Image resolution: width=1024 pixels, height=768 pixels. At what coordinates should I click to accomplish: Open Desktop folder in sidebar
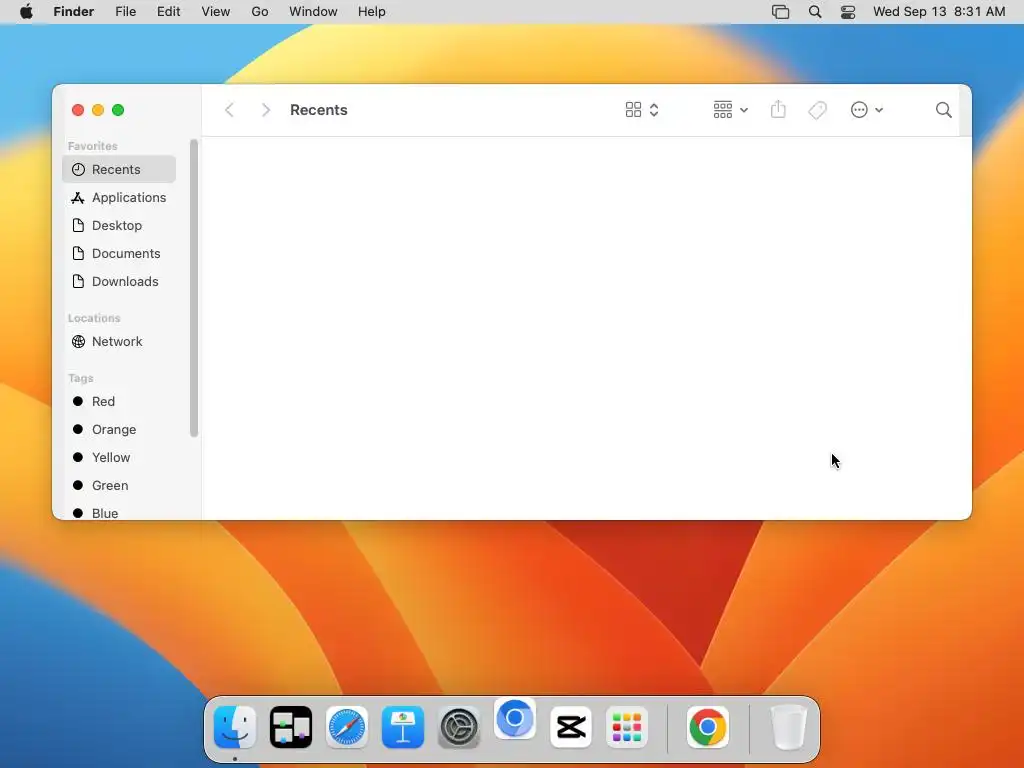(x=119, y=225)
